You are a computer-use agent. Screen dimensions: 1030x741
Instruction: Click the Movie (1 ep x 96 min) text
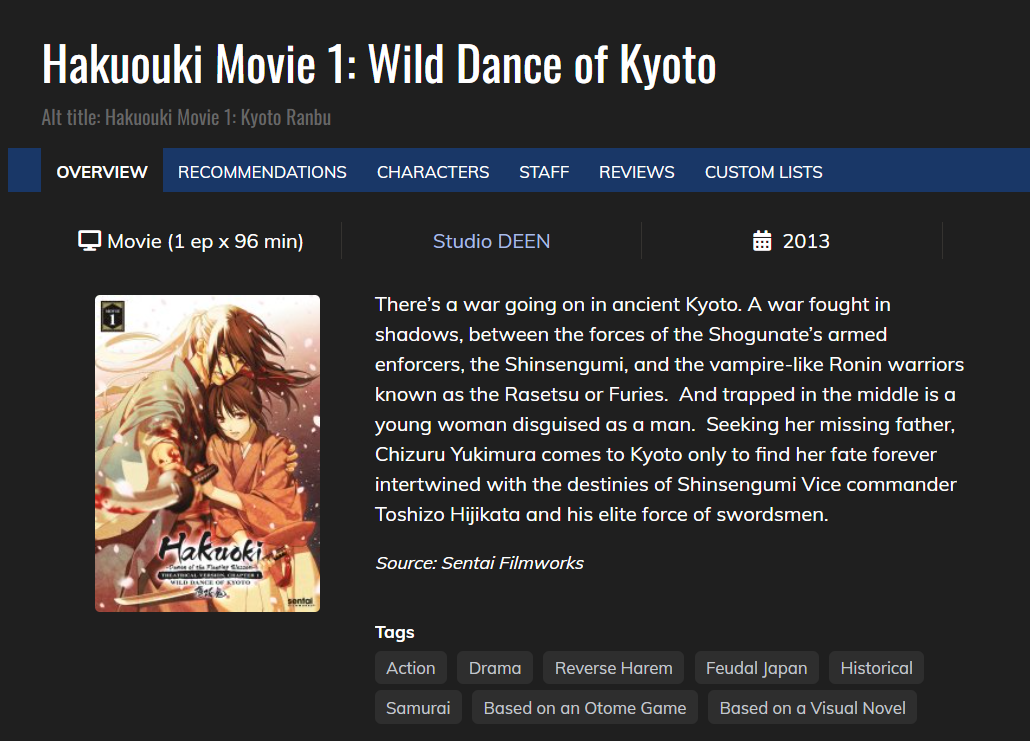205,241
